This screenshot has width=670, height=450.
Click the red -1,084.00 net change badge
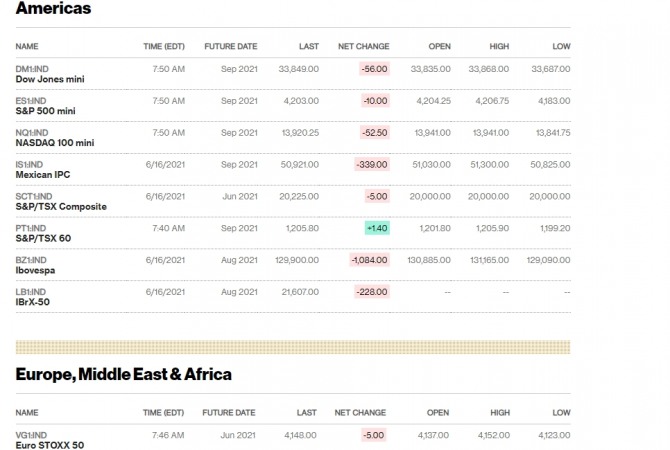pos(369,260)
